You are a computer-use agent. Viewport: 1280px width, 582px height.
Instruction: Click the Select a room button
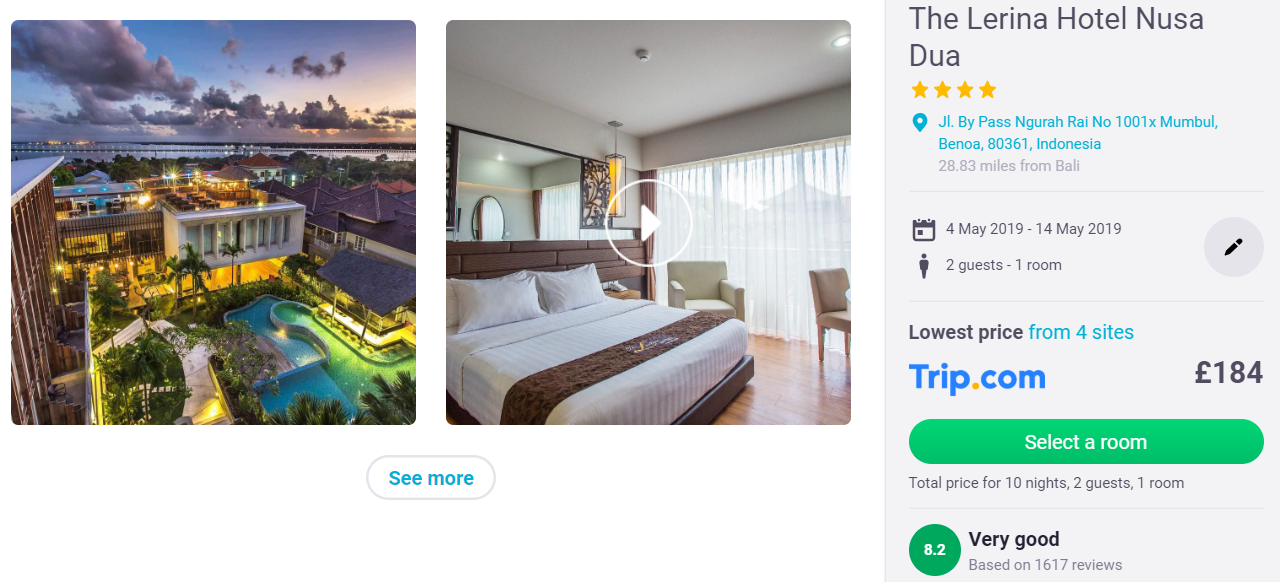1086,442
